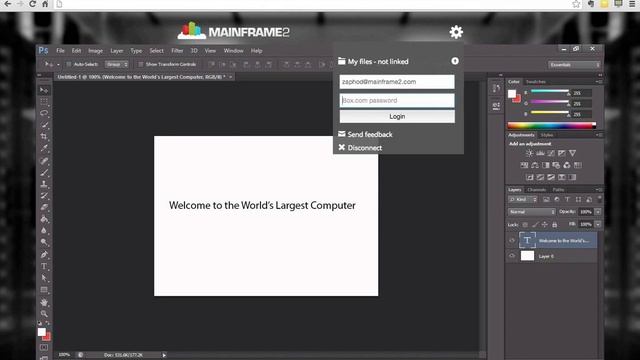
Task: Open the Window menu
Action: [x=233, y=51]
